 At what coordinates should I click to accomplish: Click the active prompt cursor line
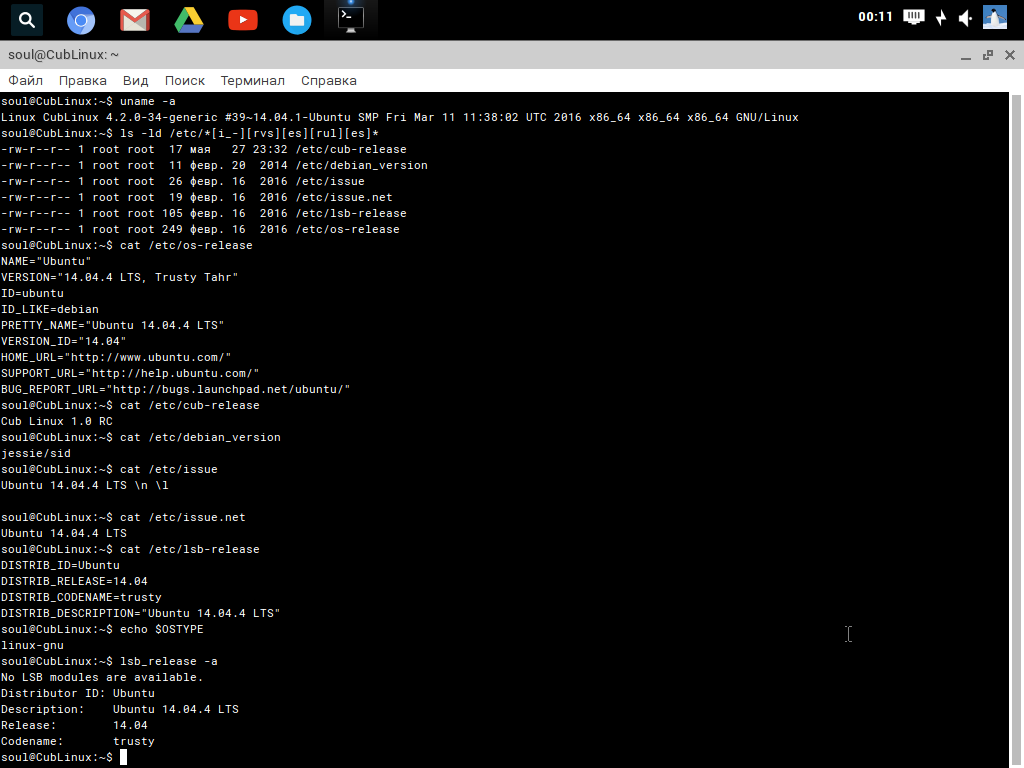[64, 757]
